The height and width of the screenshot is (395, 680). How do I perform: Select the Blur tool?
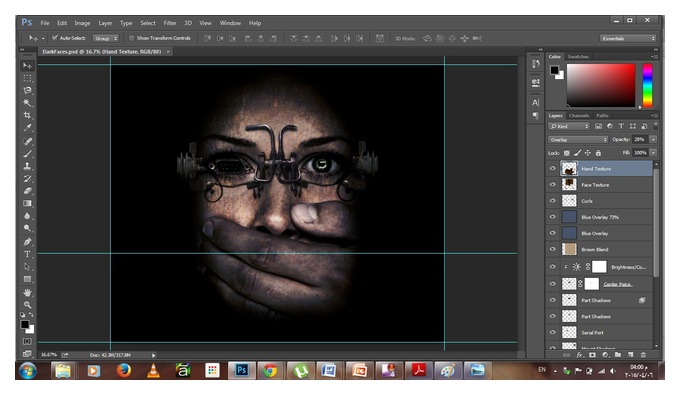point(27,216)
